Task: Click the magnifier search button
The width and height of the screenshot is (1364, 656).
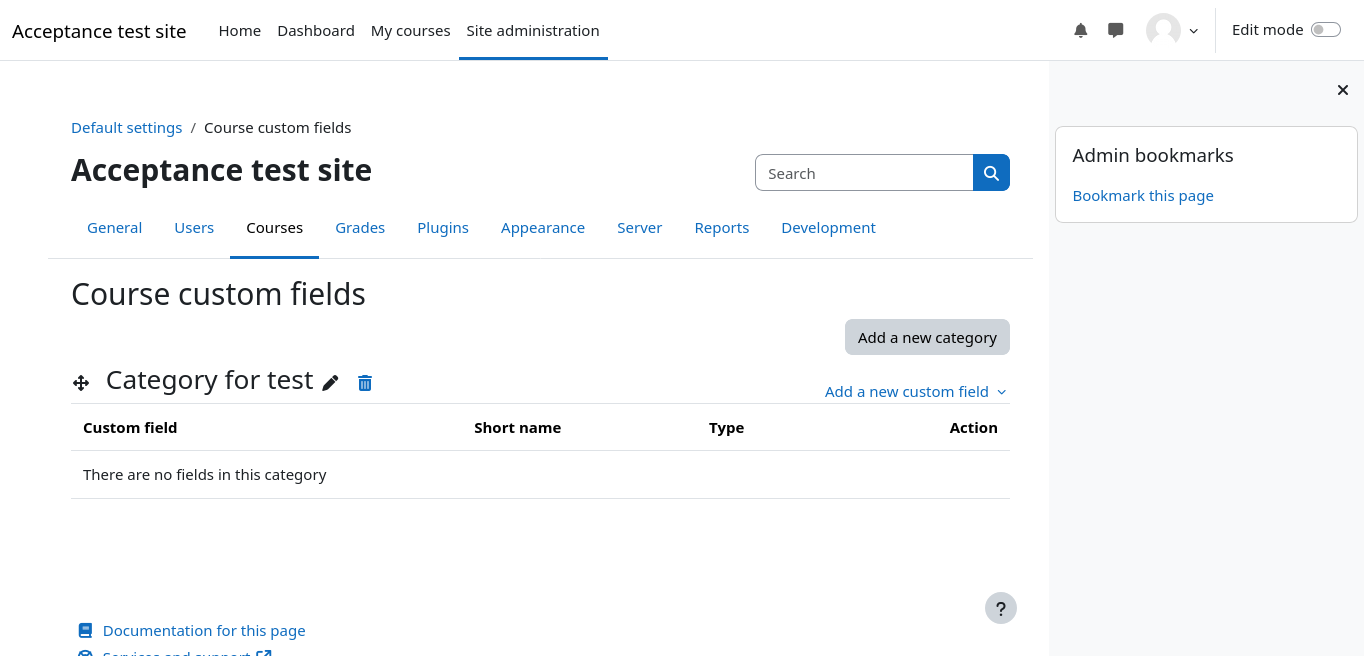Action: pyautogui.click(x=991, y=173)
